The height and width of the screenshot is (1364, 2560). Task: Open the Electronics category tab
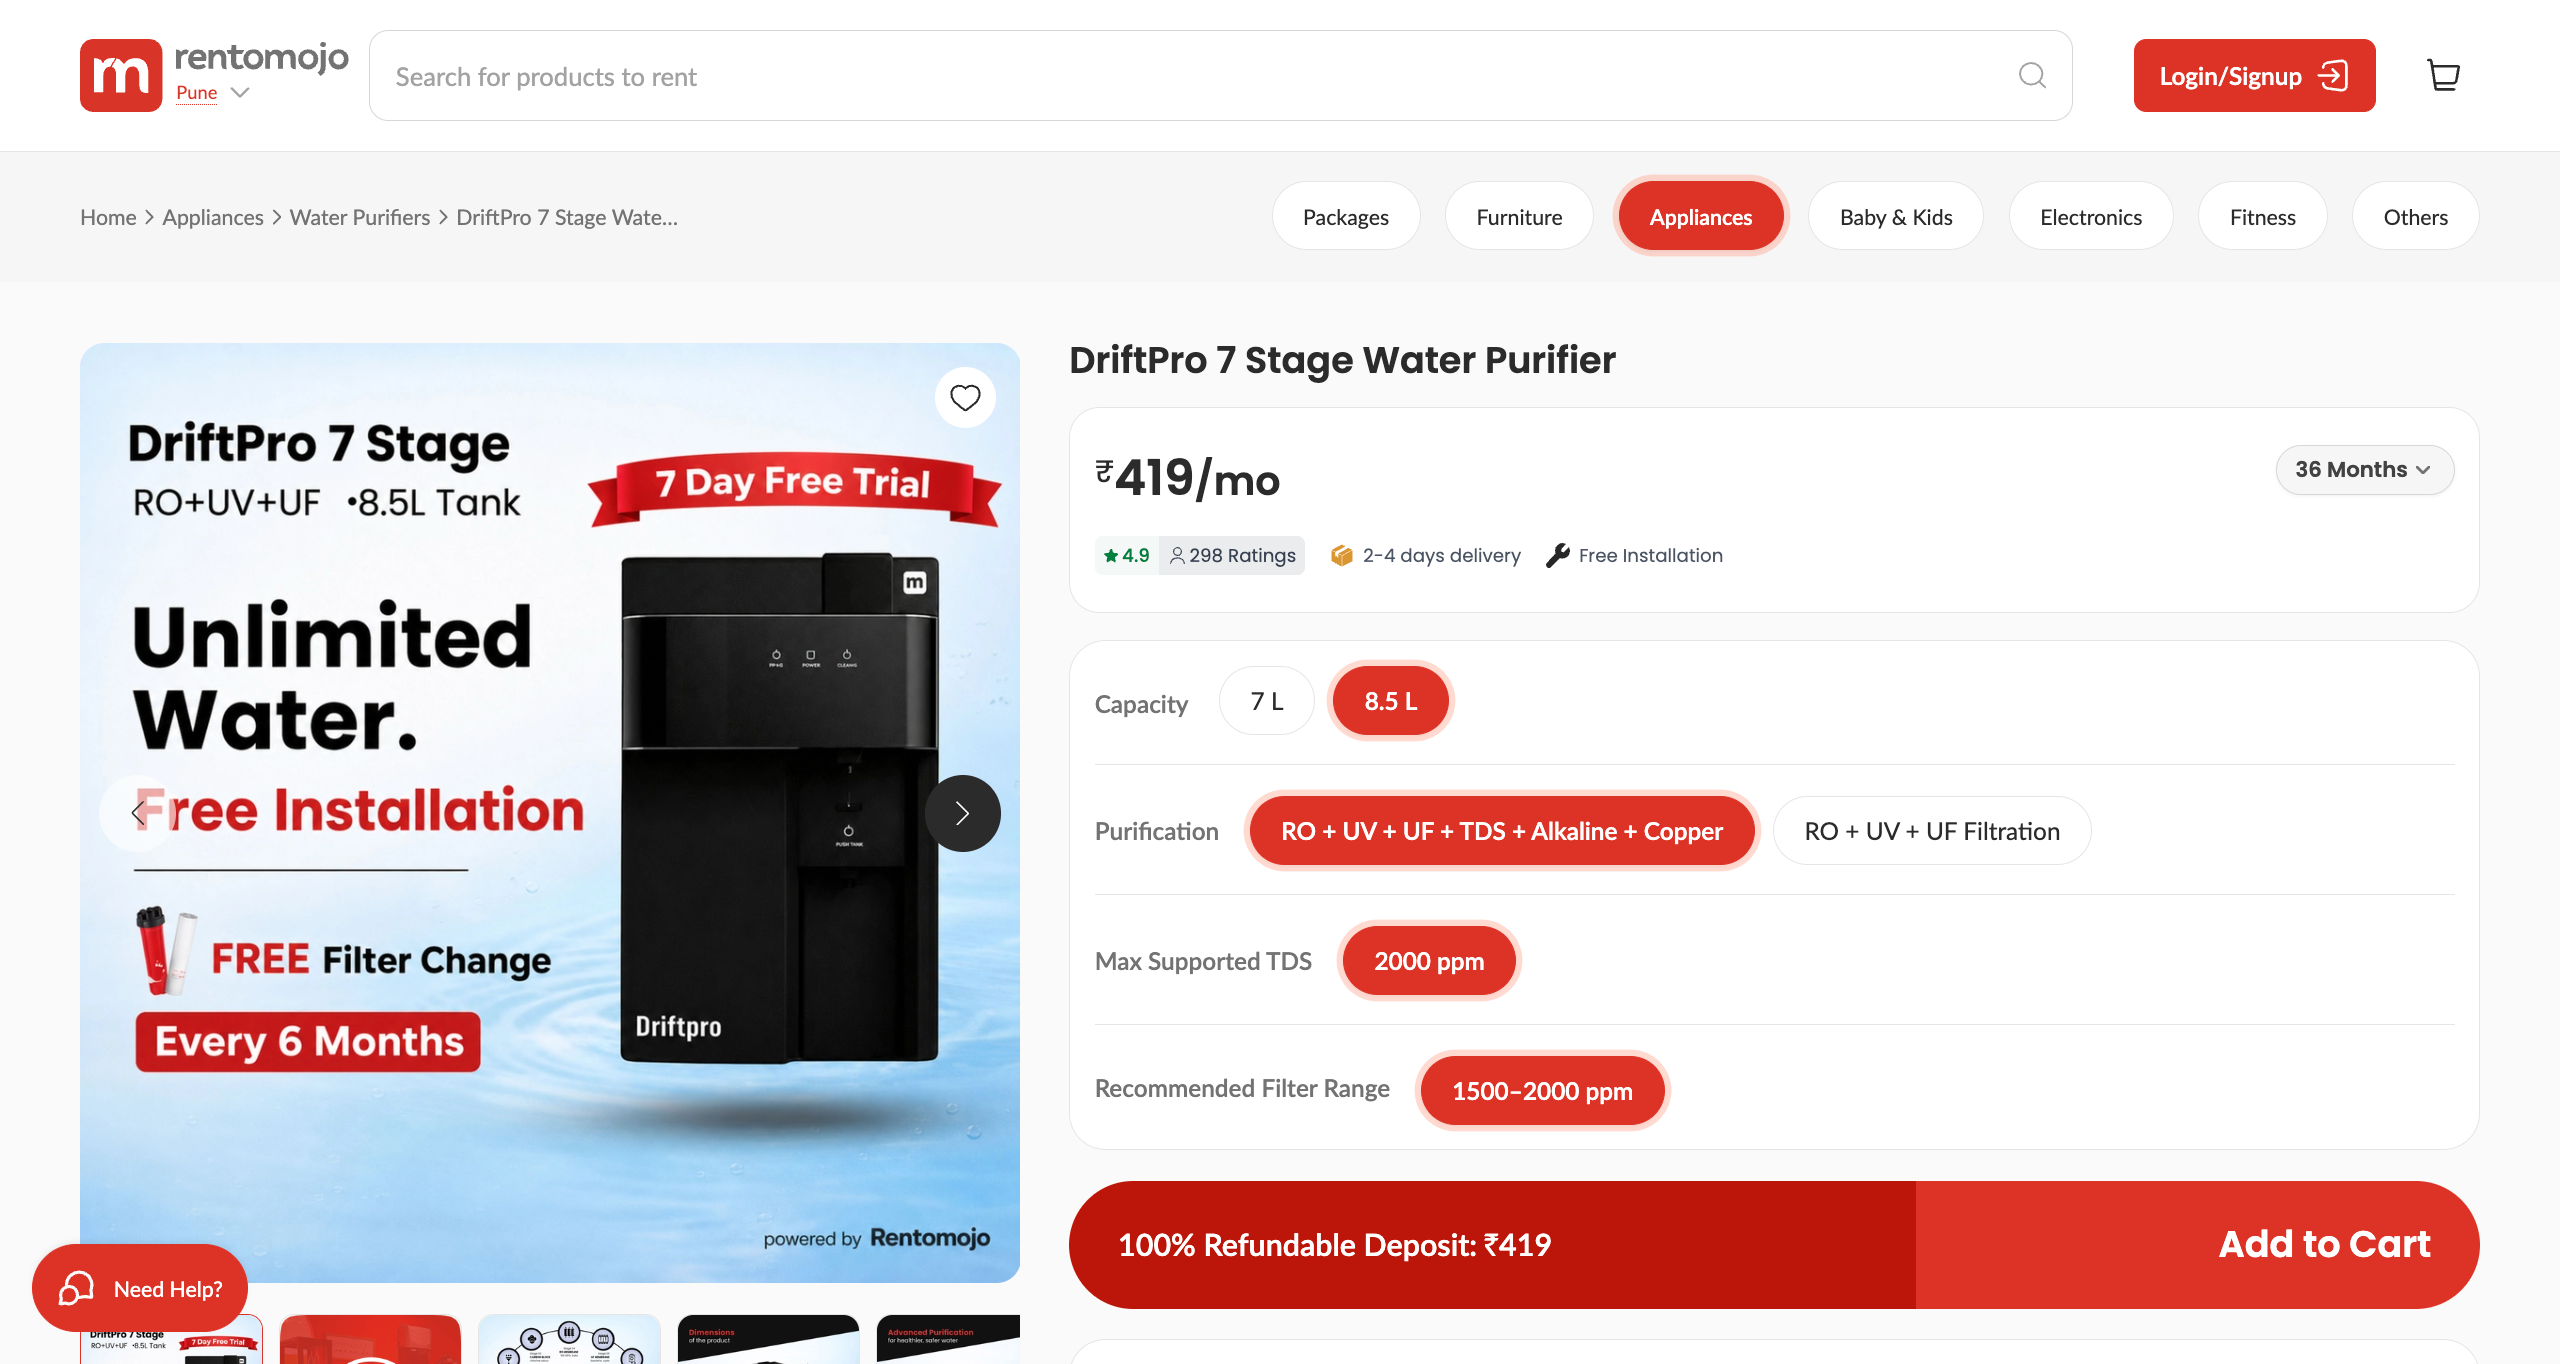2091,217
